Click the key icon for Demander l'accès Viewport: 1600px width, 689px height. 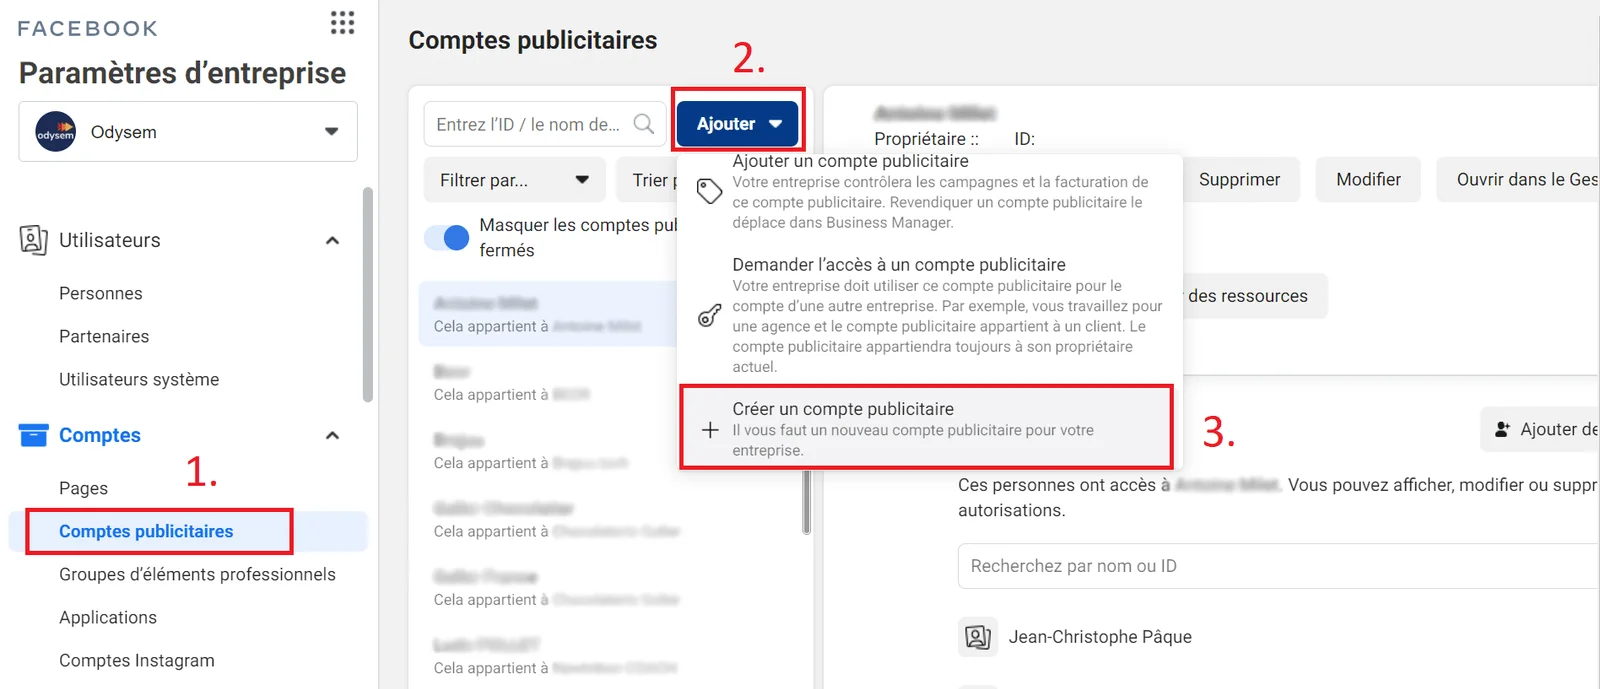709,316
